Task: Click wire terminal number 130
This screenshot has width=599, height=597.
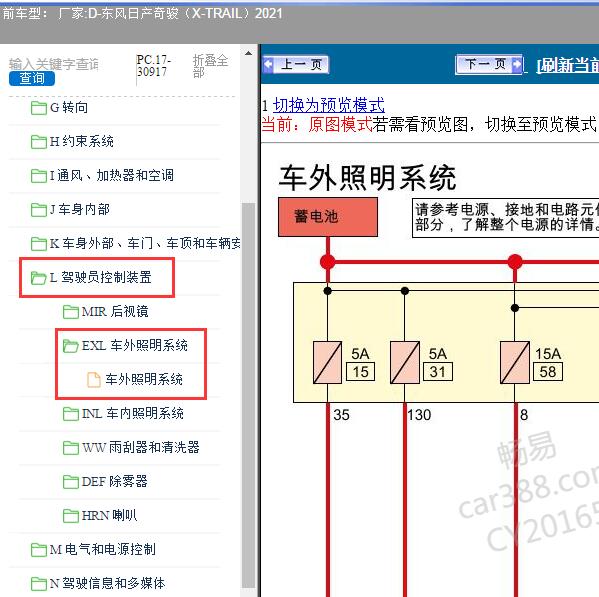Action: 419,415
